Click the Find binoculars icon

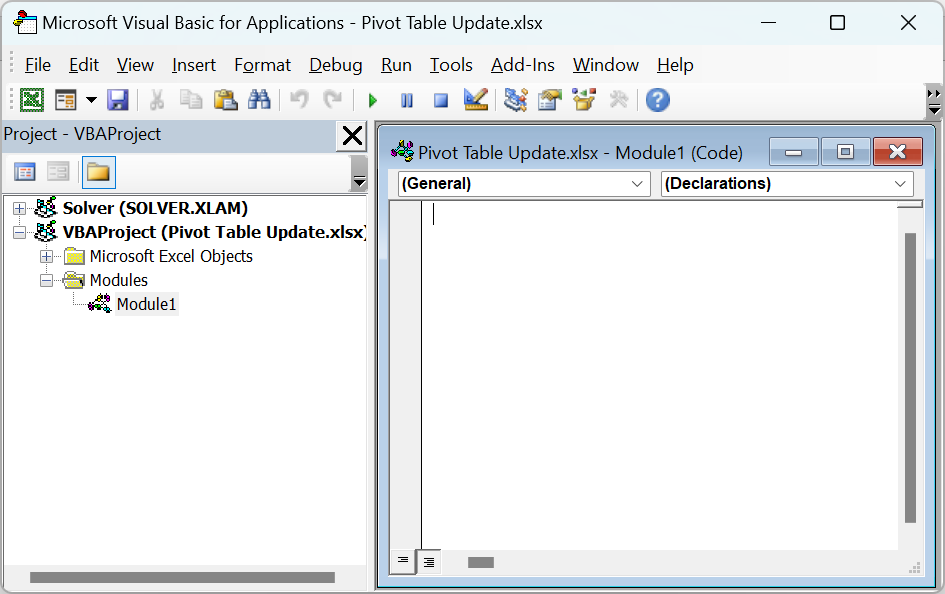(x=259, y=100)
